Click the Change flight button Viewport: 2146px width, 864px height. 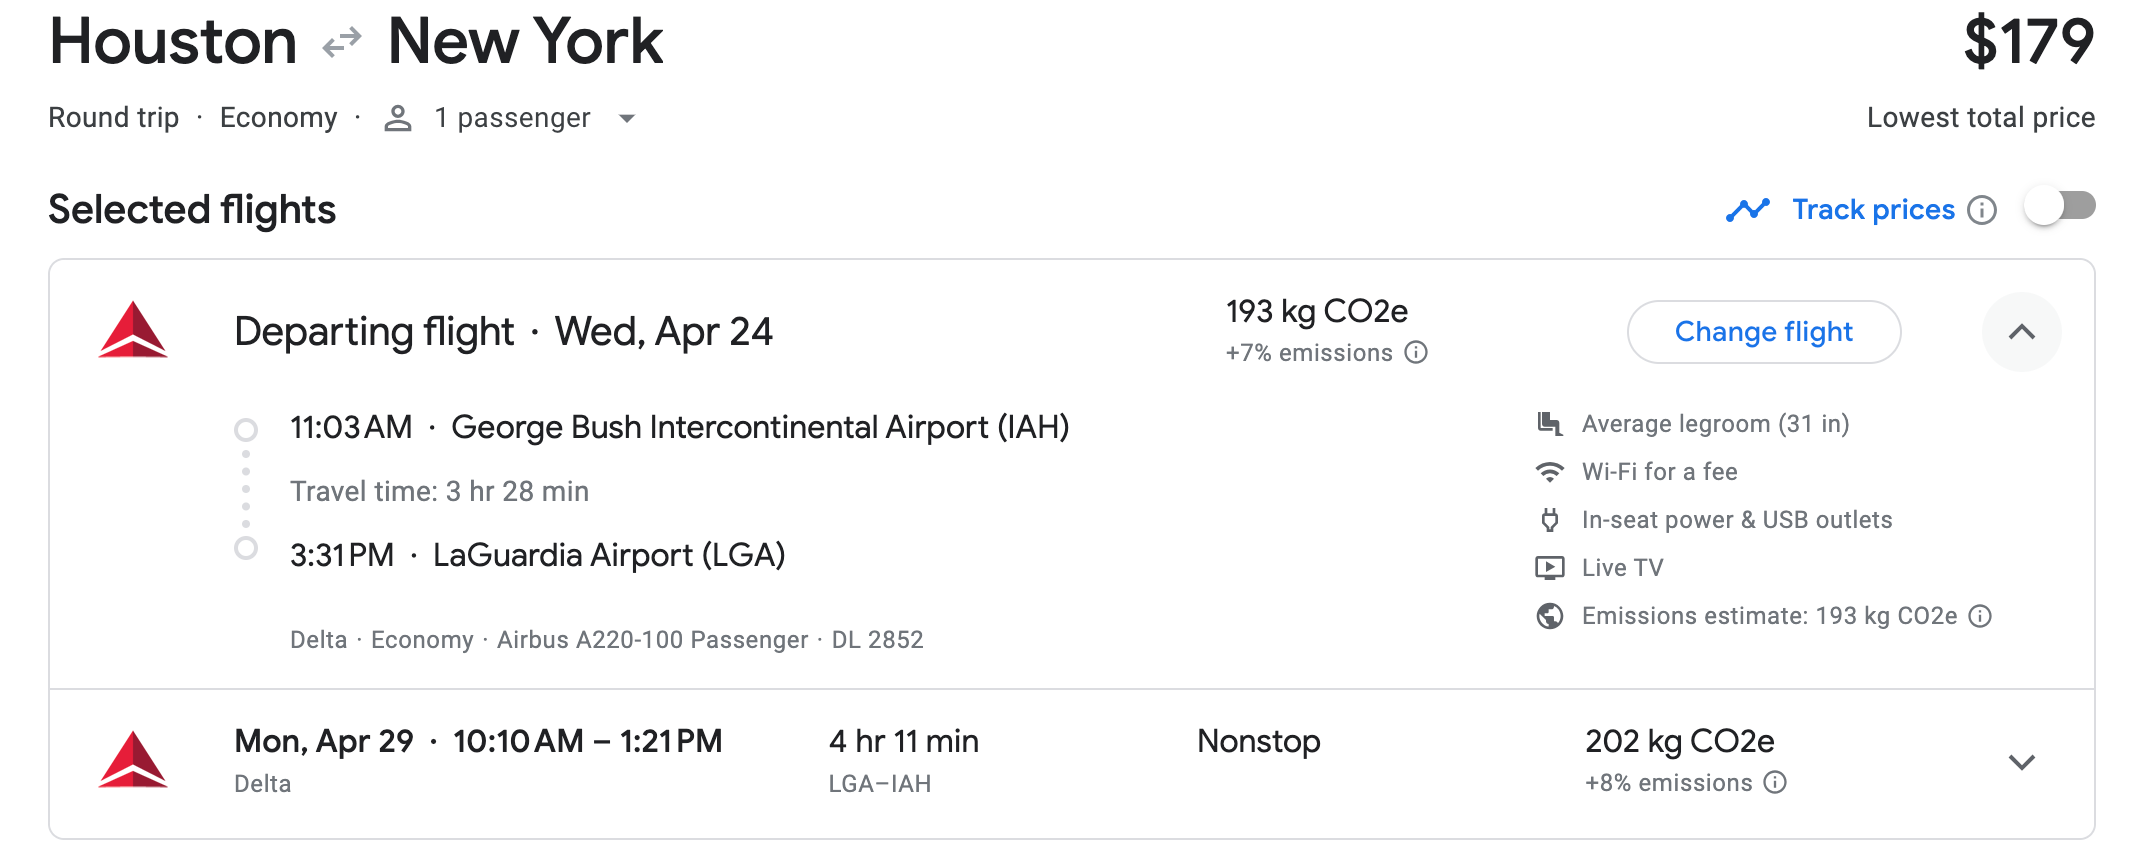coord(1763,332)
